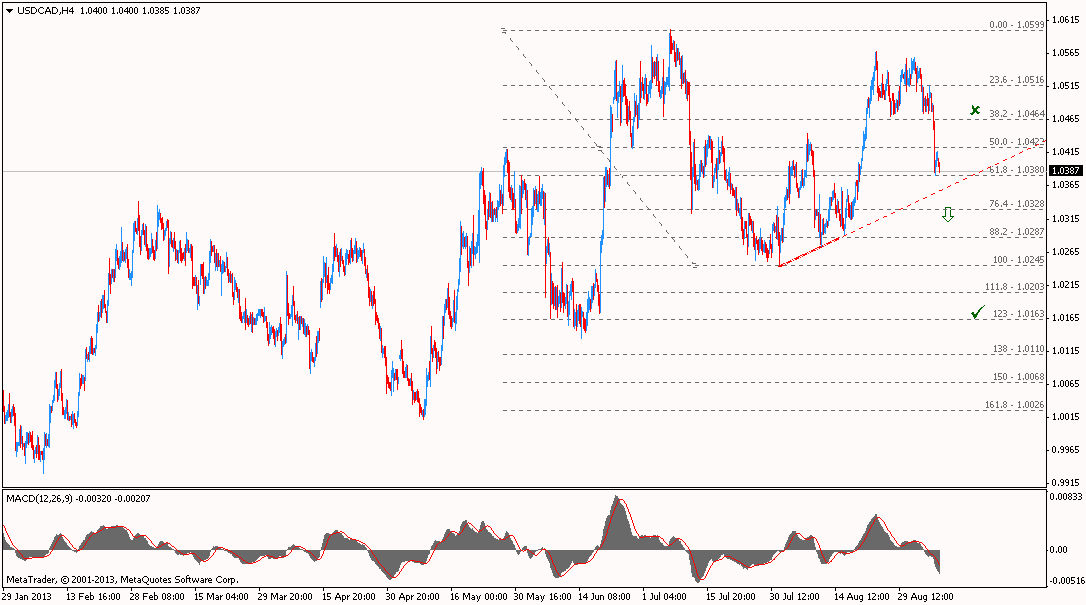
Task: Click the current price label 1.0387
Action: coord(1062,171)
